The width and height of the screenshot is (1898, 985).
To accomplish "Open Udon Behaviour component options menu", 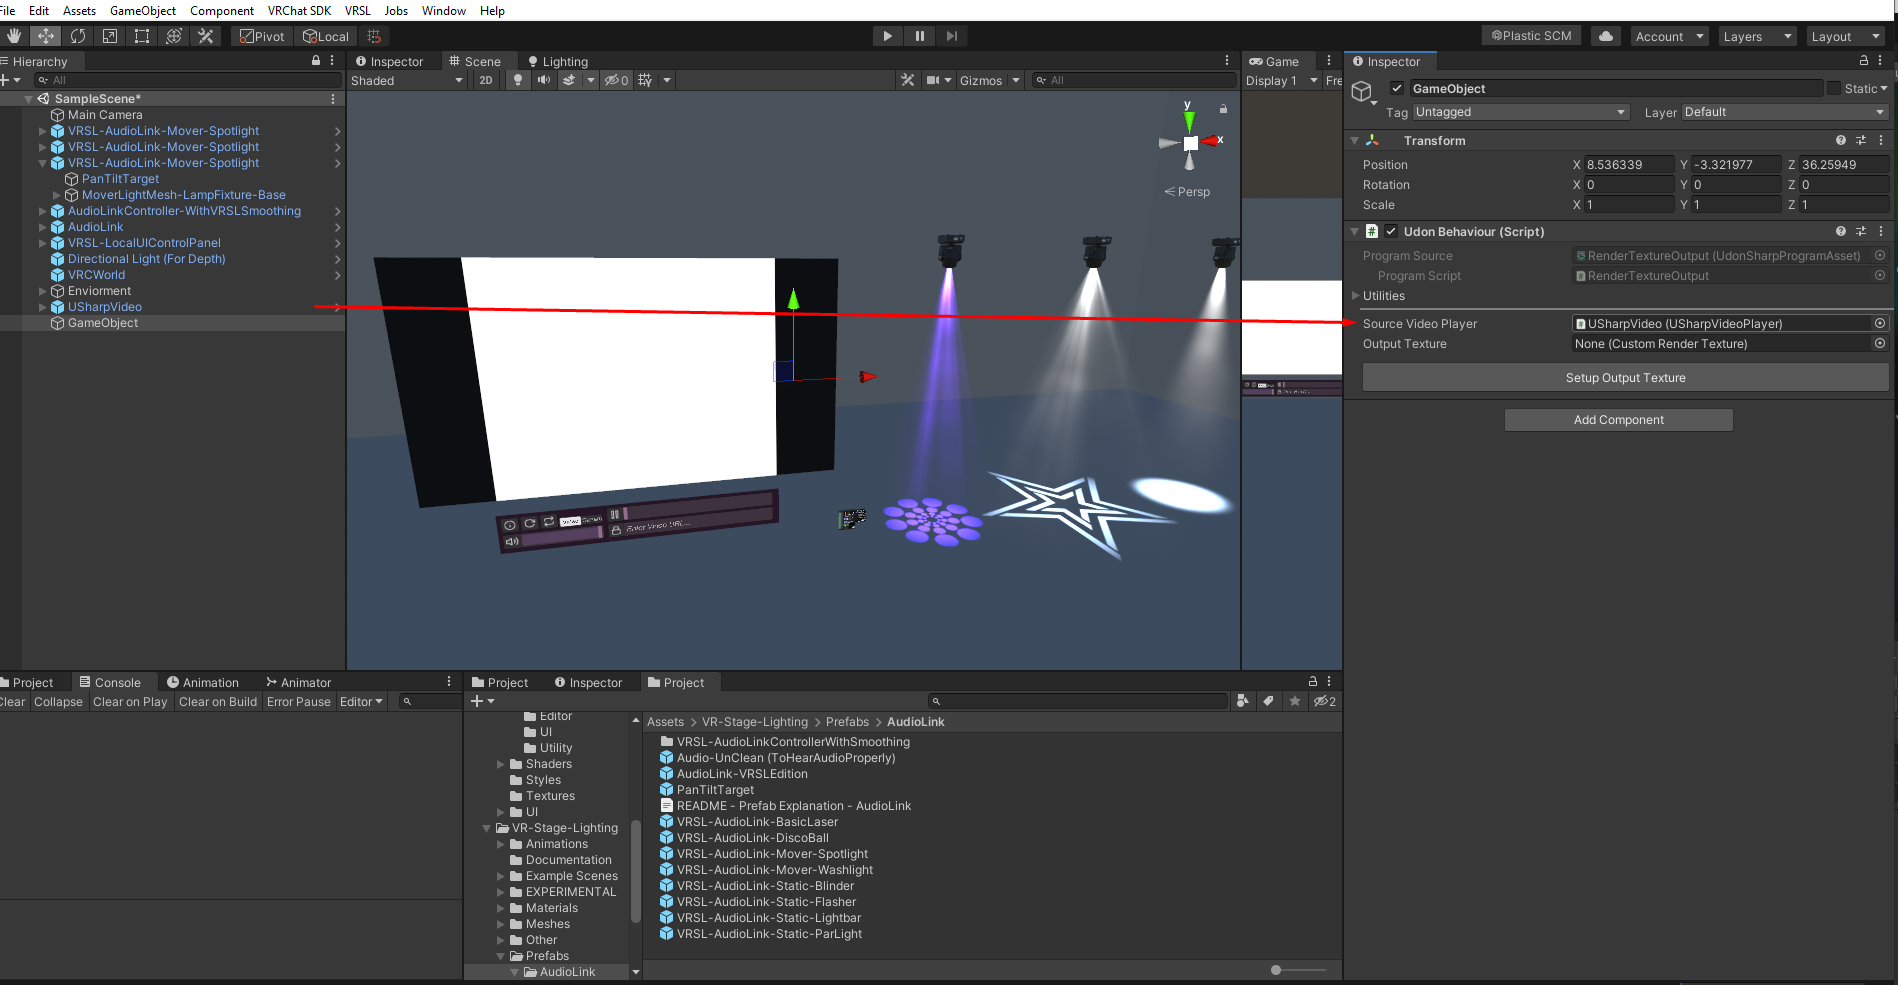I will (1881, 231).
